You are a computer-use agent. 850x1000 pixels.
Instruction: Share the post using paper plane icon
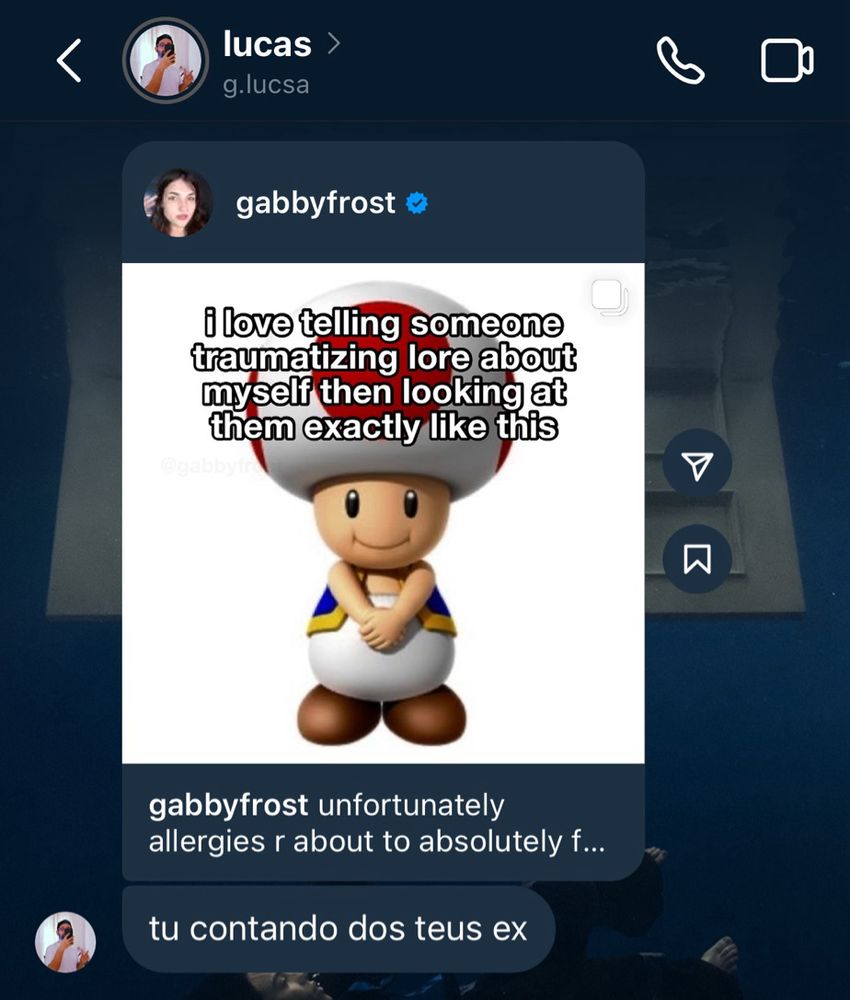pyautogui.click(x=697, y=465)
